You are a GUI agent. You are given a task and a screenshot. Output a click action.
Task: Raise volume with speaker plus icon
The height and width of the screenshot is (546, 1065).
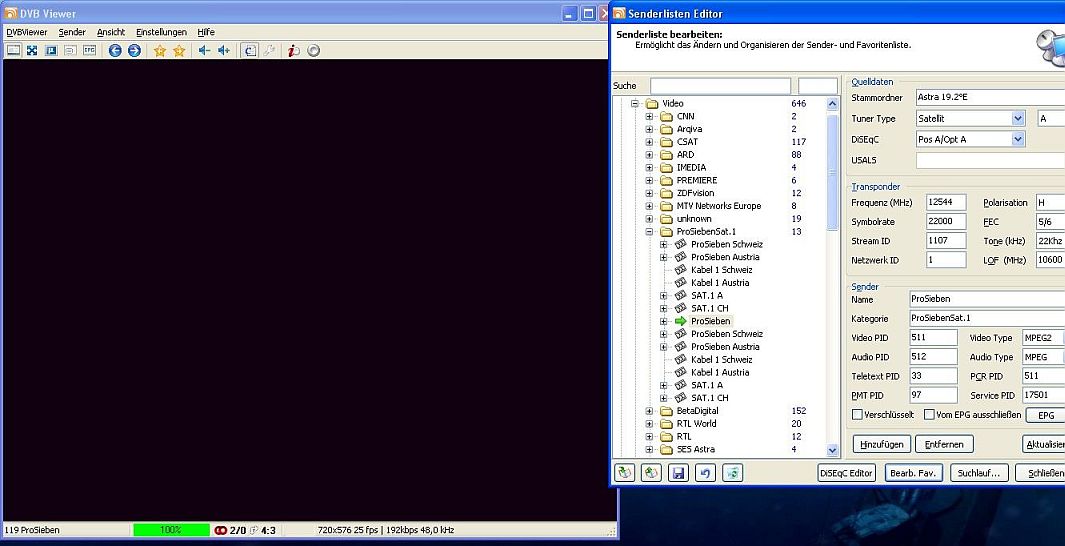click(x=223, y=50)
